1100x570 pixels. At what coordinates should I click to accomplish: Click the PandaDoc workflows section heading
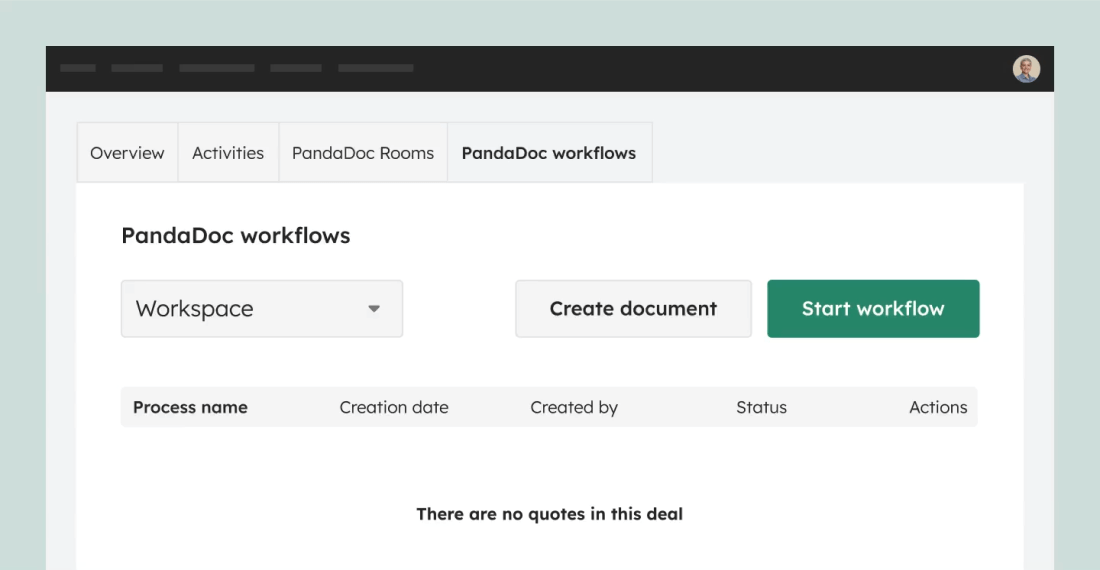click(x=236, y=236)
